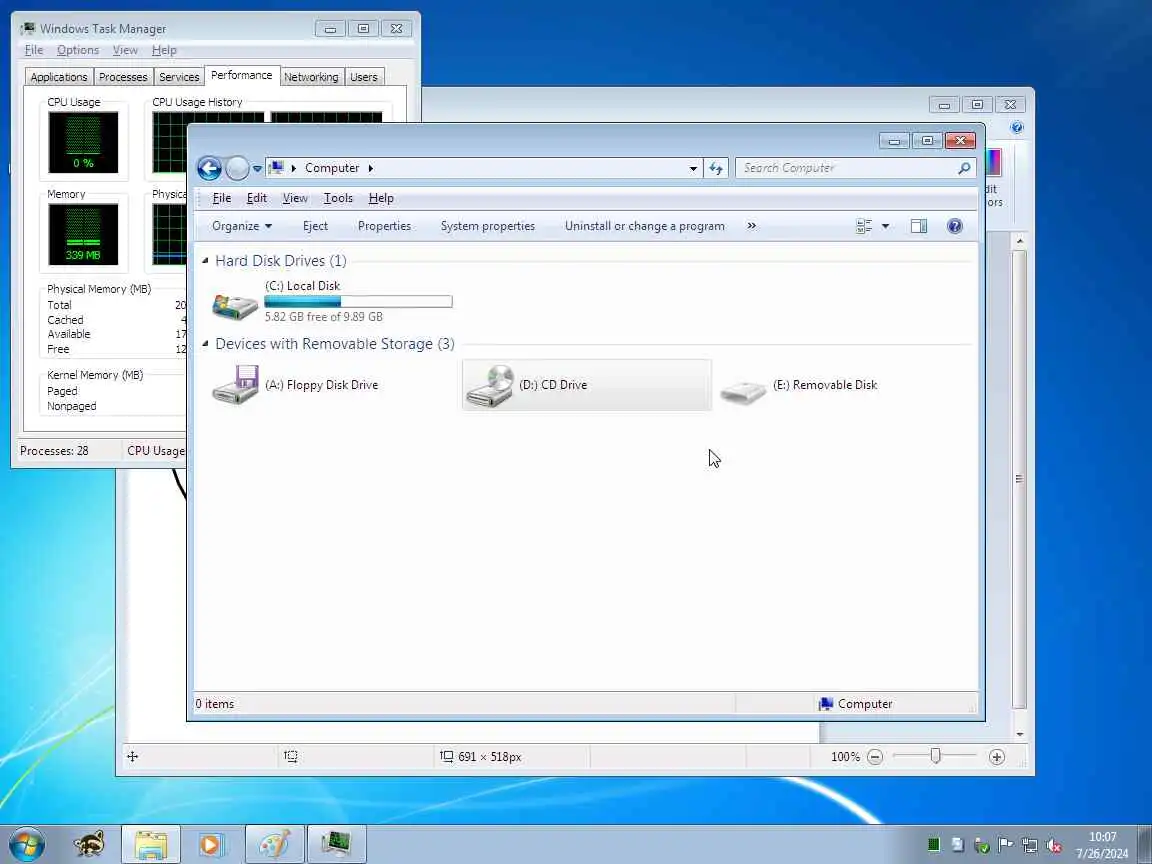
Task: Launch Windows Media Player from taskbar
Action: click(211, 844)
